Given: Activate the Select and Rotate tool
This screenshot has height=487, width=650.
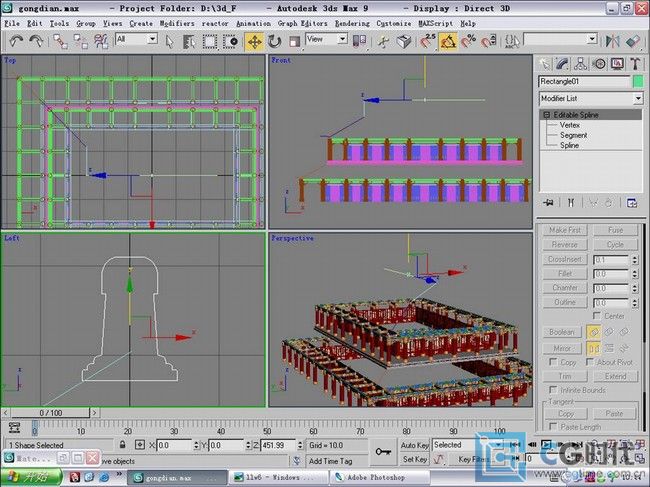Looking at the screenshot, I should (x=274, y=41).
